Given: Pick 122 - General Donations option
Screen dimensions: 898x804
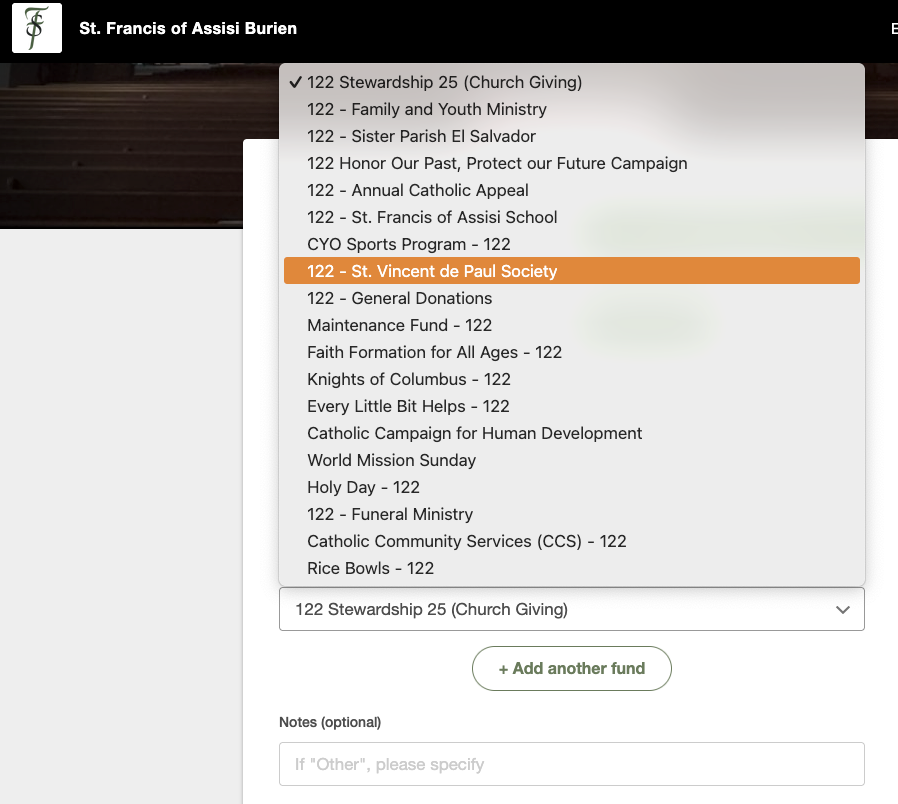Looking at the screenshot, I should pyautogui.click(x=572, y=298).
